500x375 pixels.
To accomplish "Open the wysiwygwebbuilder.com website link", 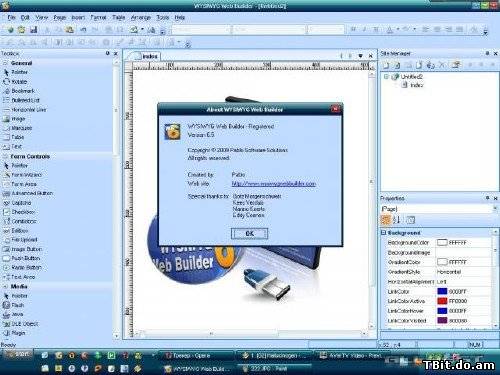I will pyautogui.click(x=273, y=184).
